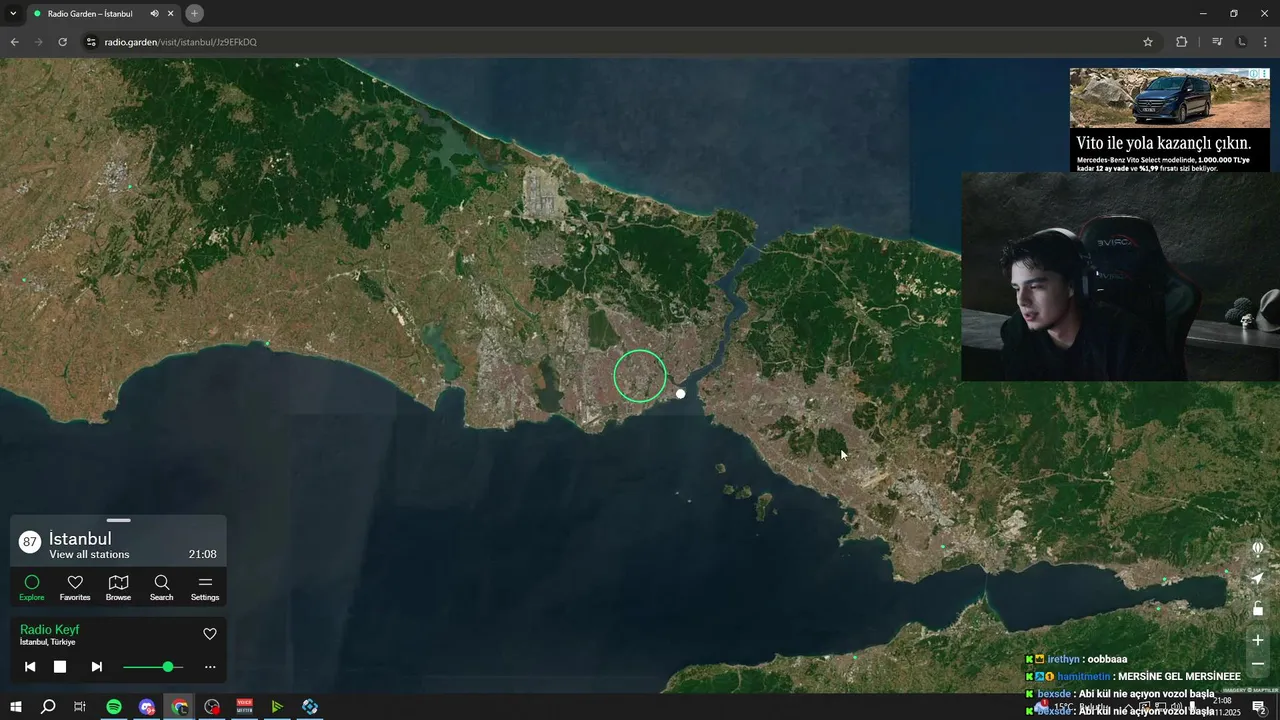Open the Search tab
The height and width of the screenshot is (720, 1280).
[161, 588]
